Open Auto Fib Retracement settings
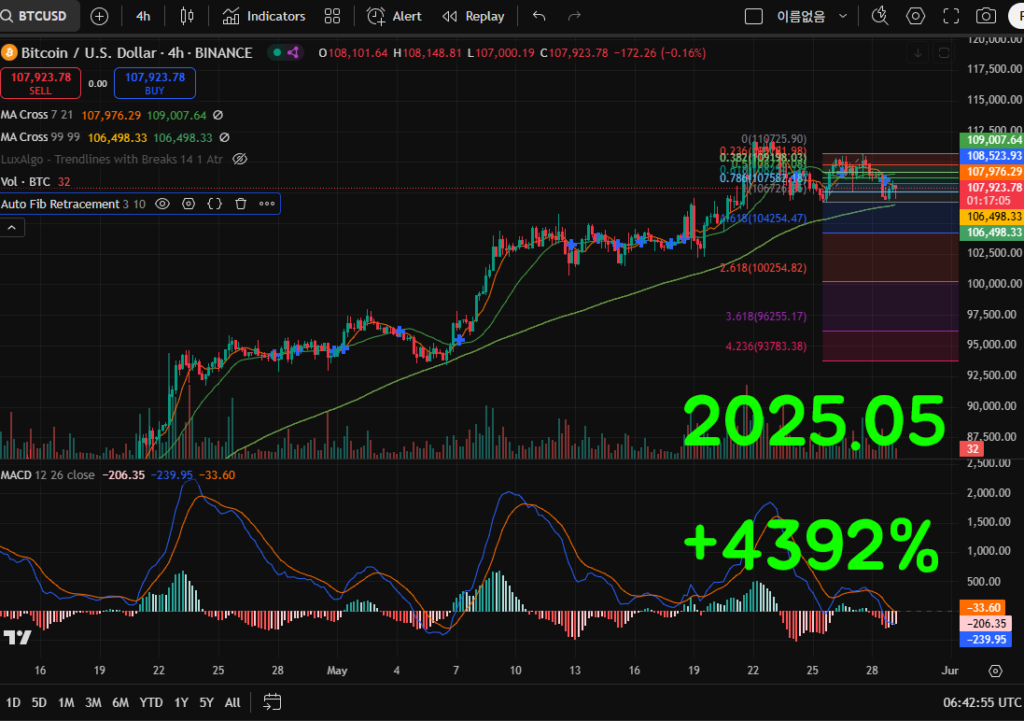Screen dimensions: 1024x721 189,204
